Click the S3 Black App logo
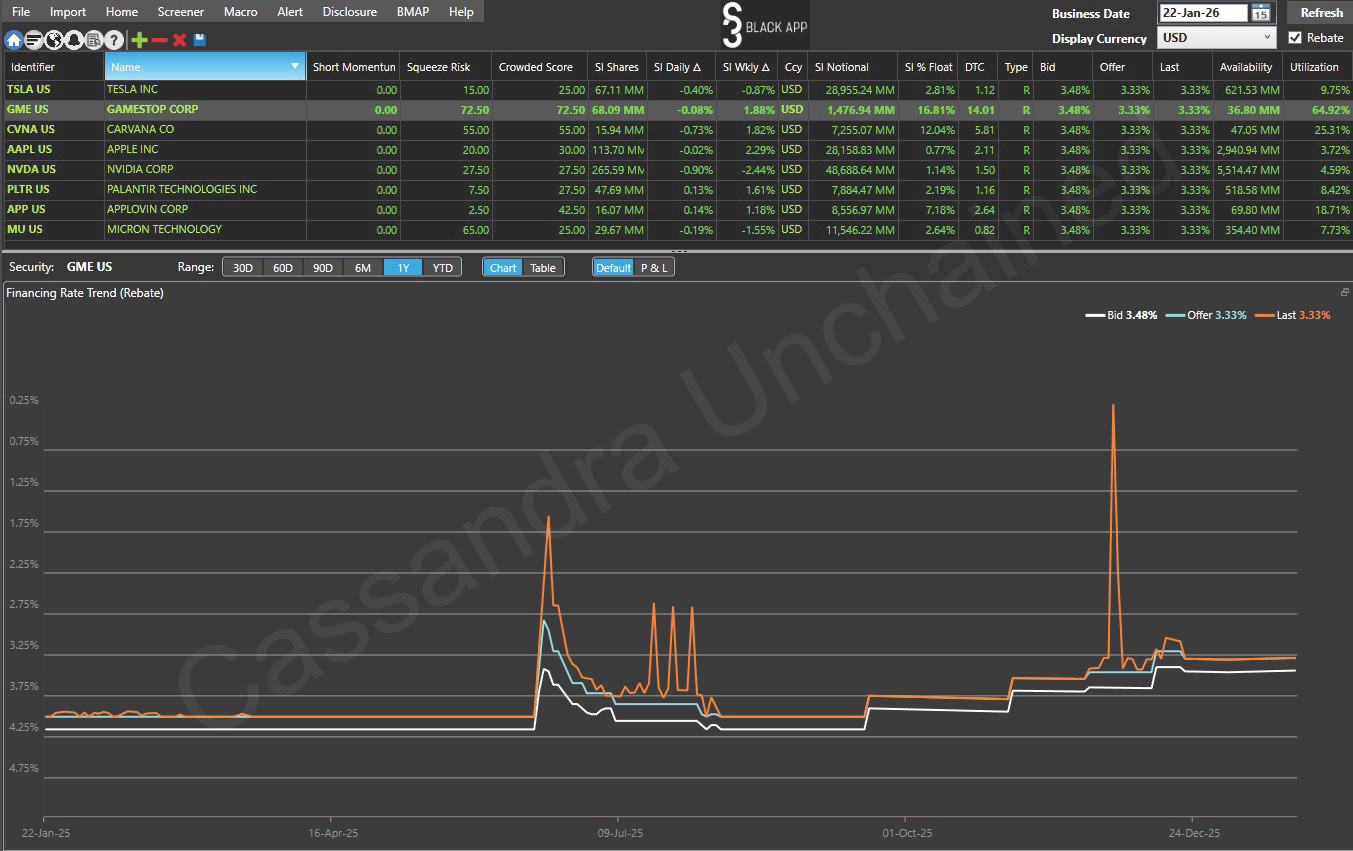Viewport: 1353px width, 851px height. pyautogui.click(x=764, y=25)
